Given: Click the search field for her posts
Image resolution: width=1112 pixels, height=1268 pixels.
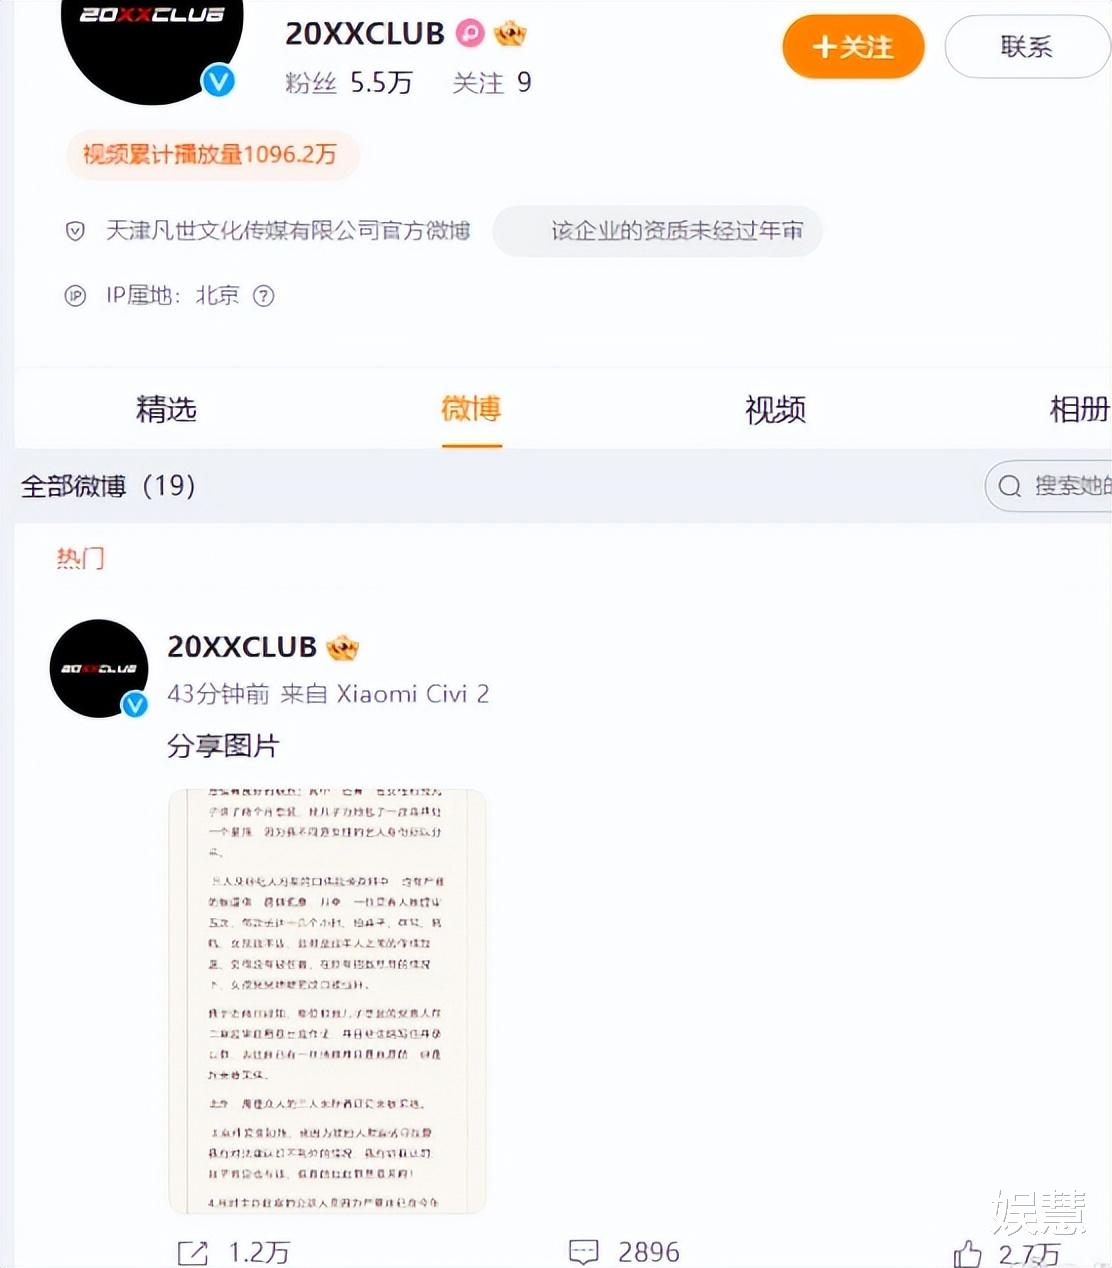Looking at the screenshot, I should point(1049,486).
